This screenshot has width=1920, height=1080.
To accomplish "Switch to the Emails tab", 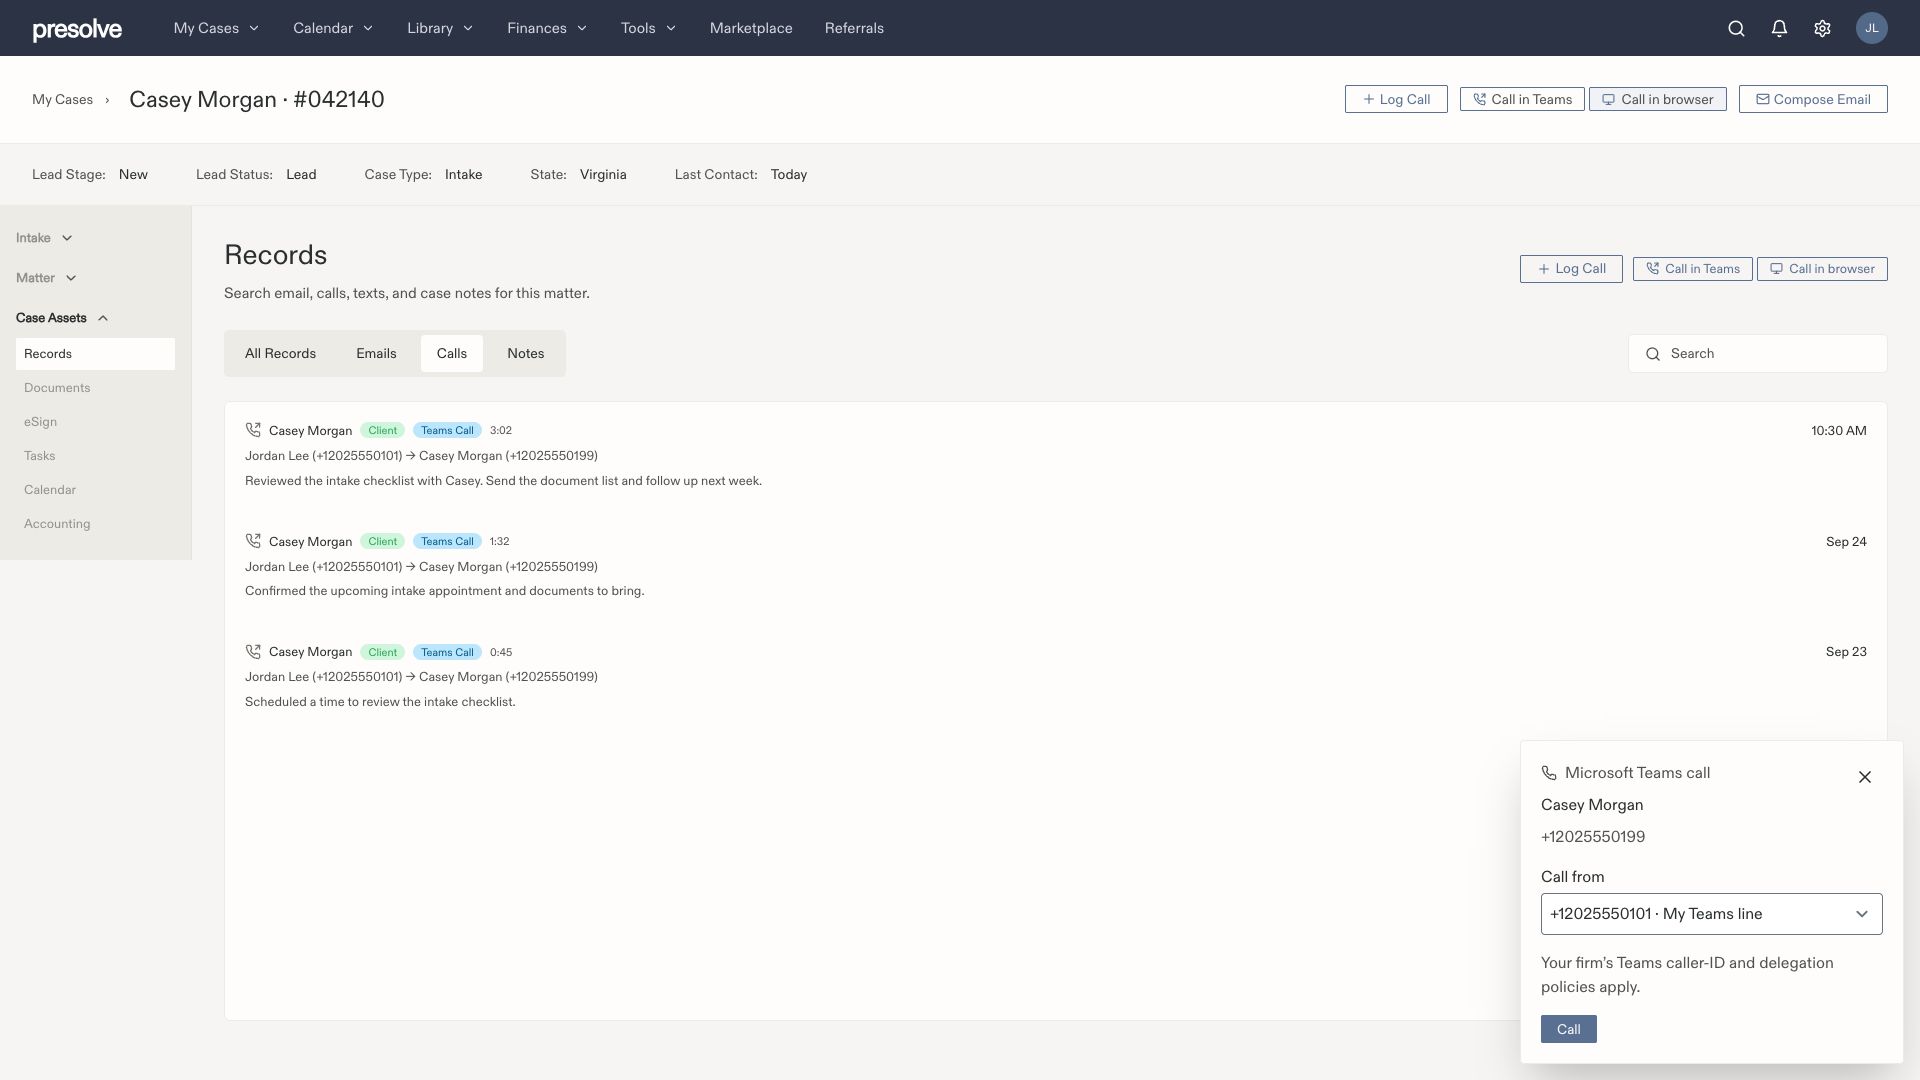I will (376, 353).
